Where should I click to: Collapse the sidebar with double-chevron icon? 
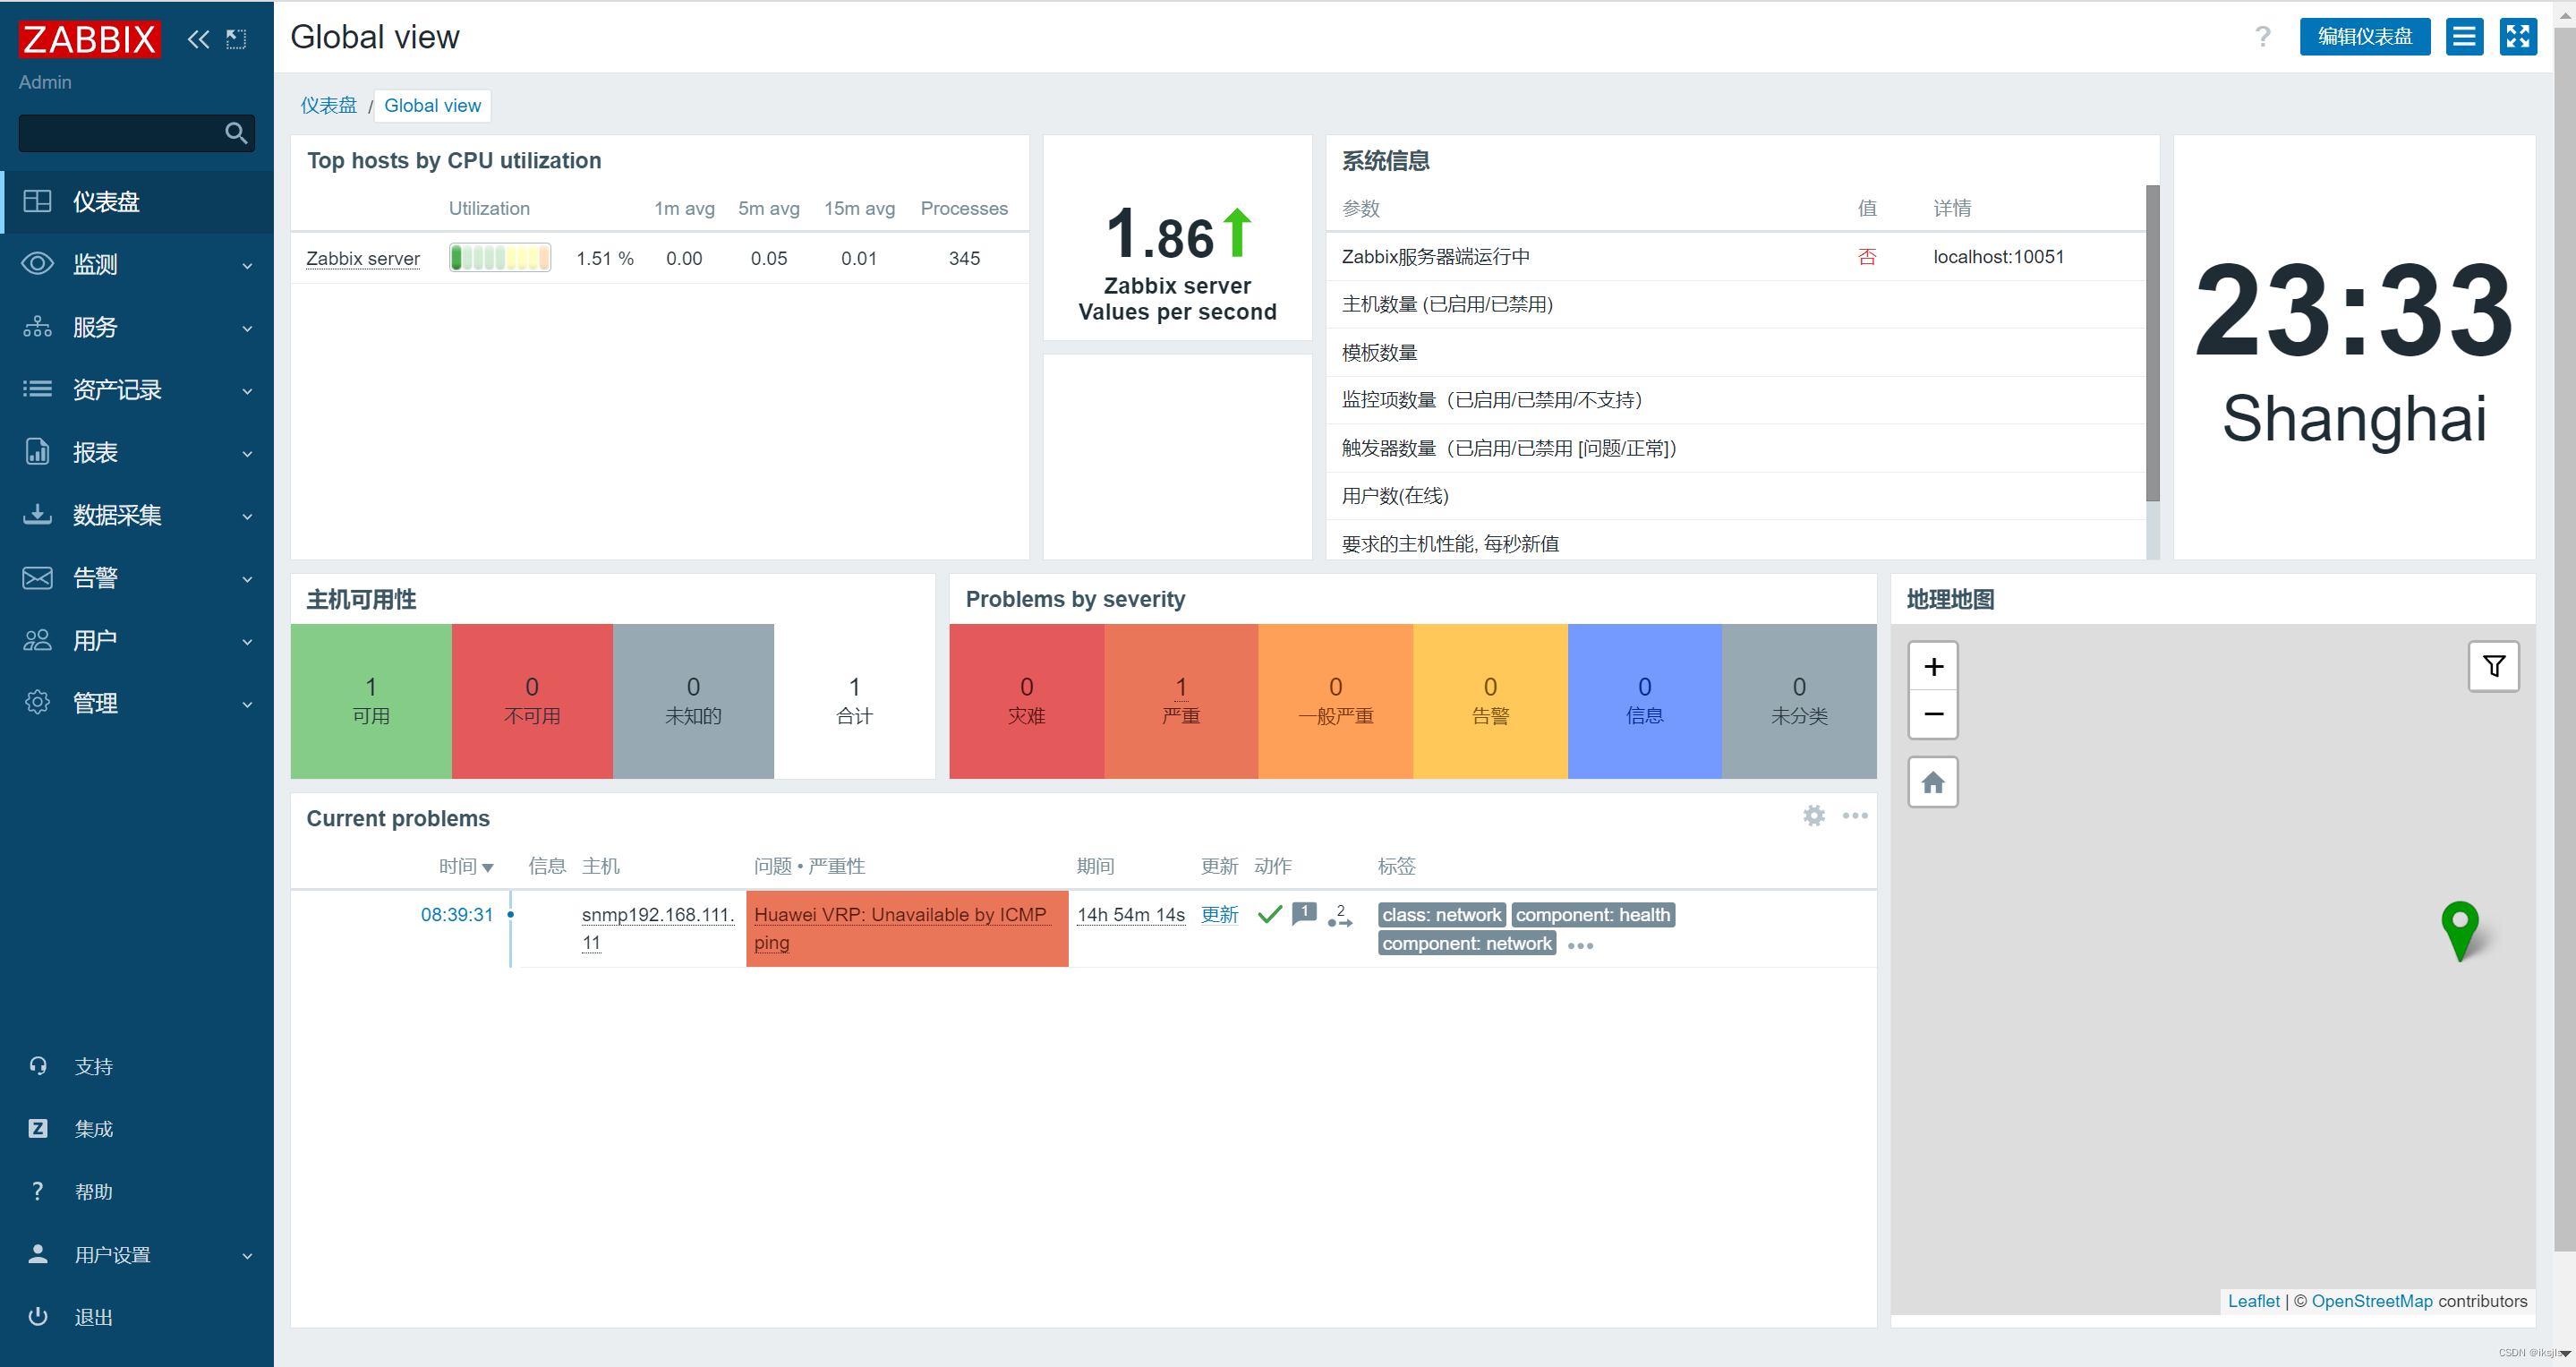(x=199, y=39)
